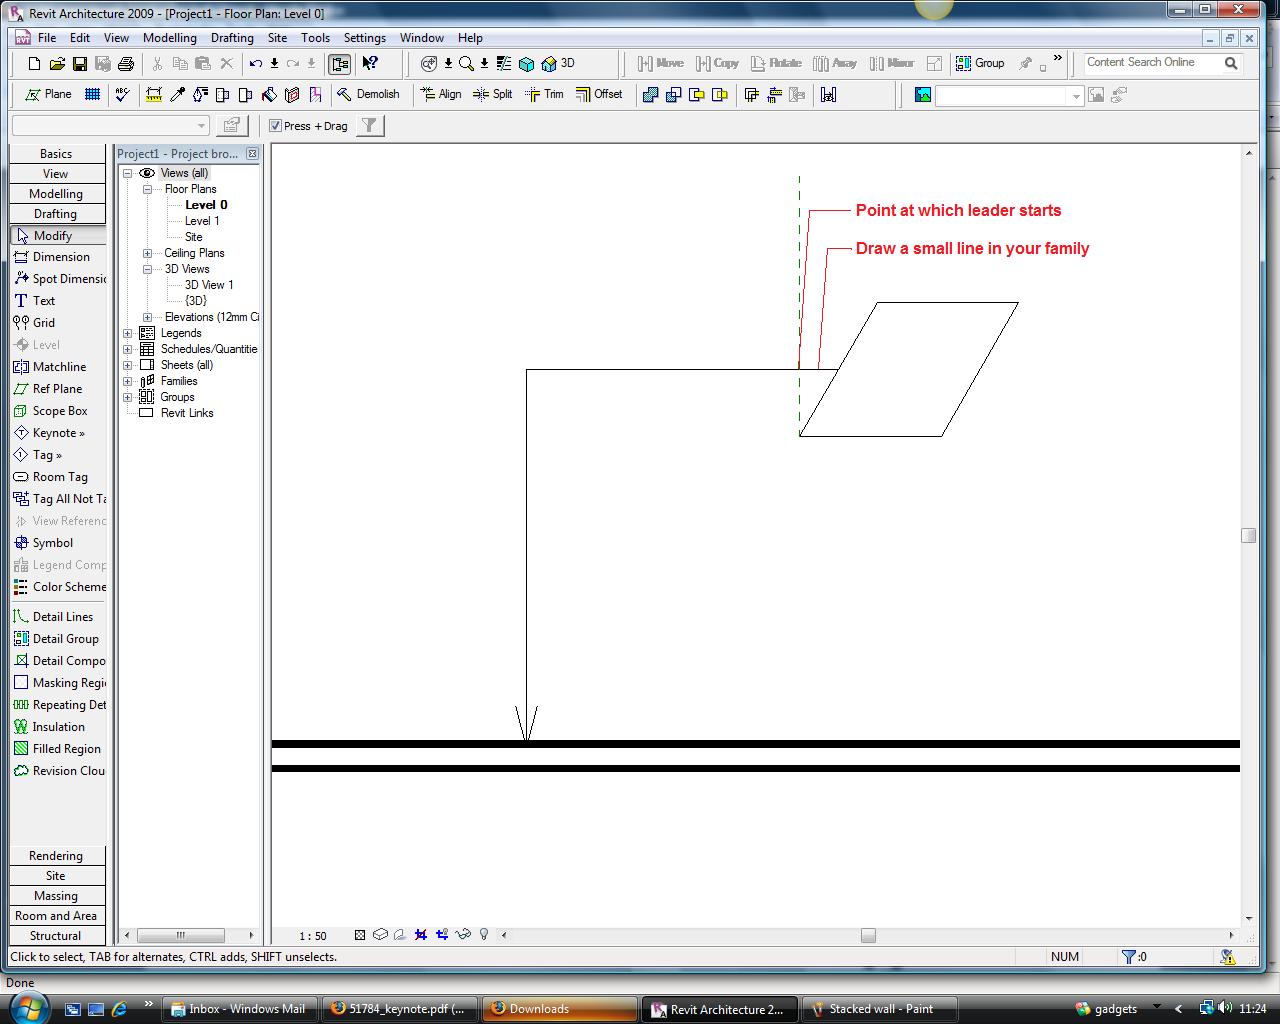
Task: Activate the Align tool
Action: 441,94
